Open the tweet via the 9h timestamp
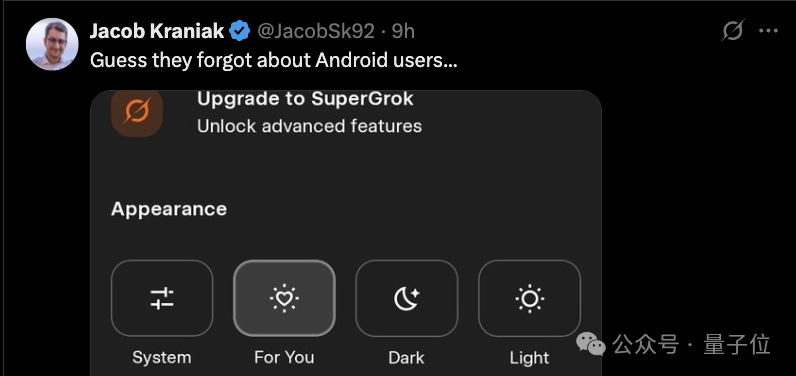The height and width of the screenshot is (376, 796). [403, 31]
